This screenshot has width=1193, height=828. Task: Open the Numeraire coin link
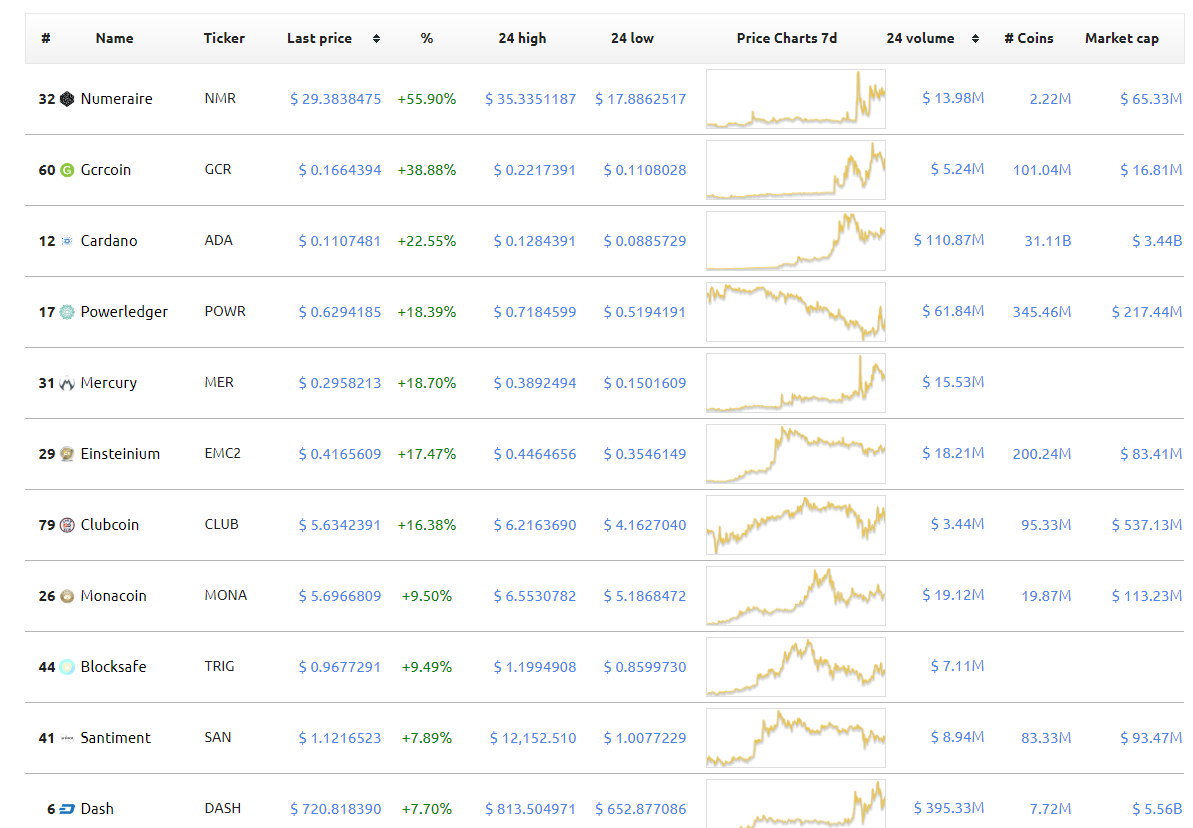point(116,99)
